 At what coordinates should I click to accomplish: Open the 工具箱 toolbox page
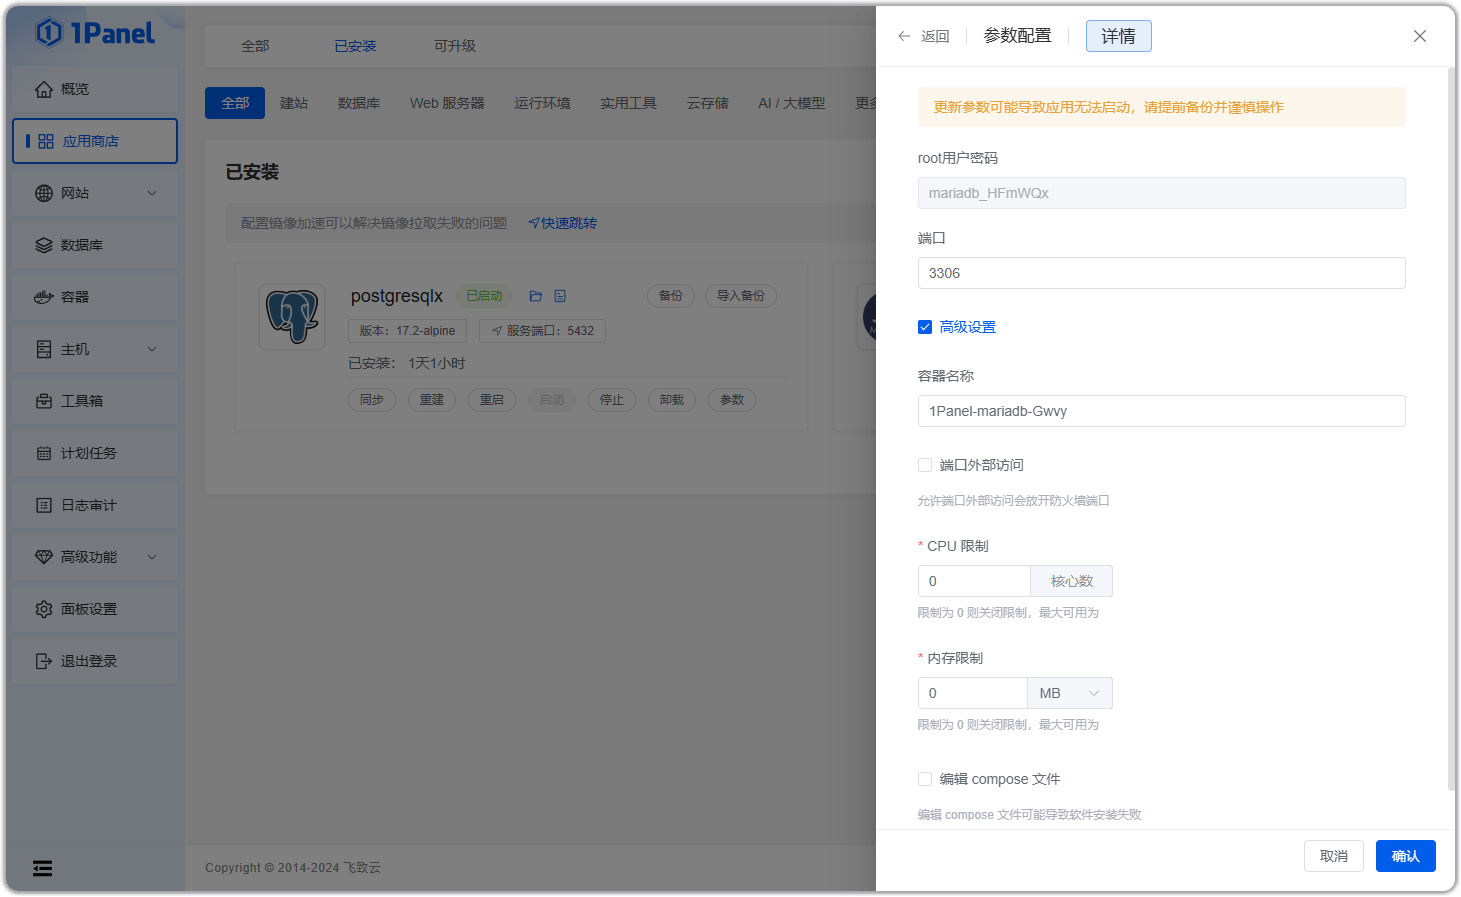[95, 401]
